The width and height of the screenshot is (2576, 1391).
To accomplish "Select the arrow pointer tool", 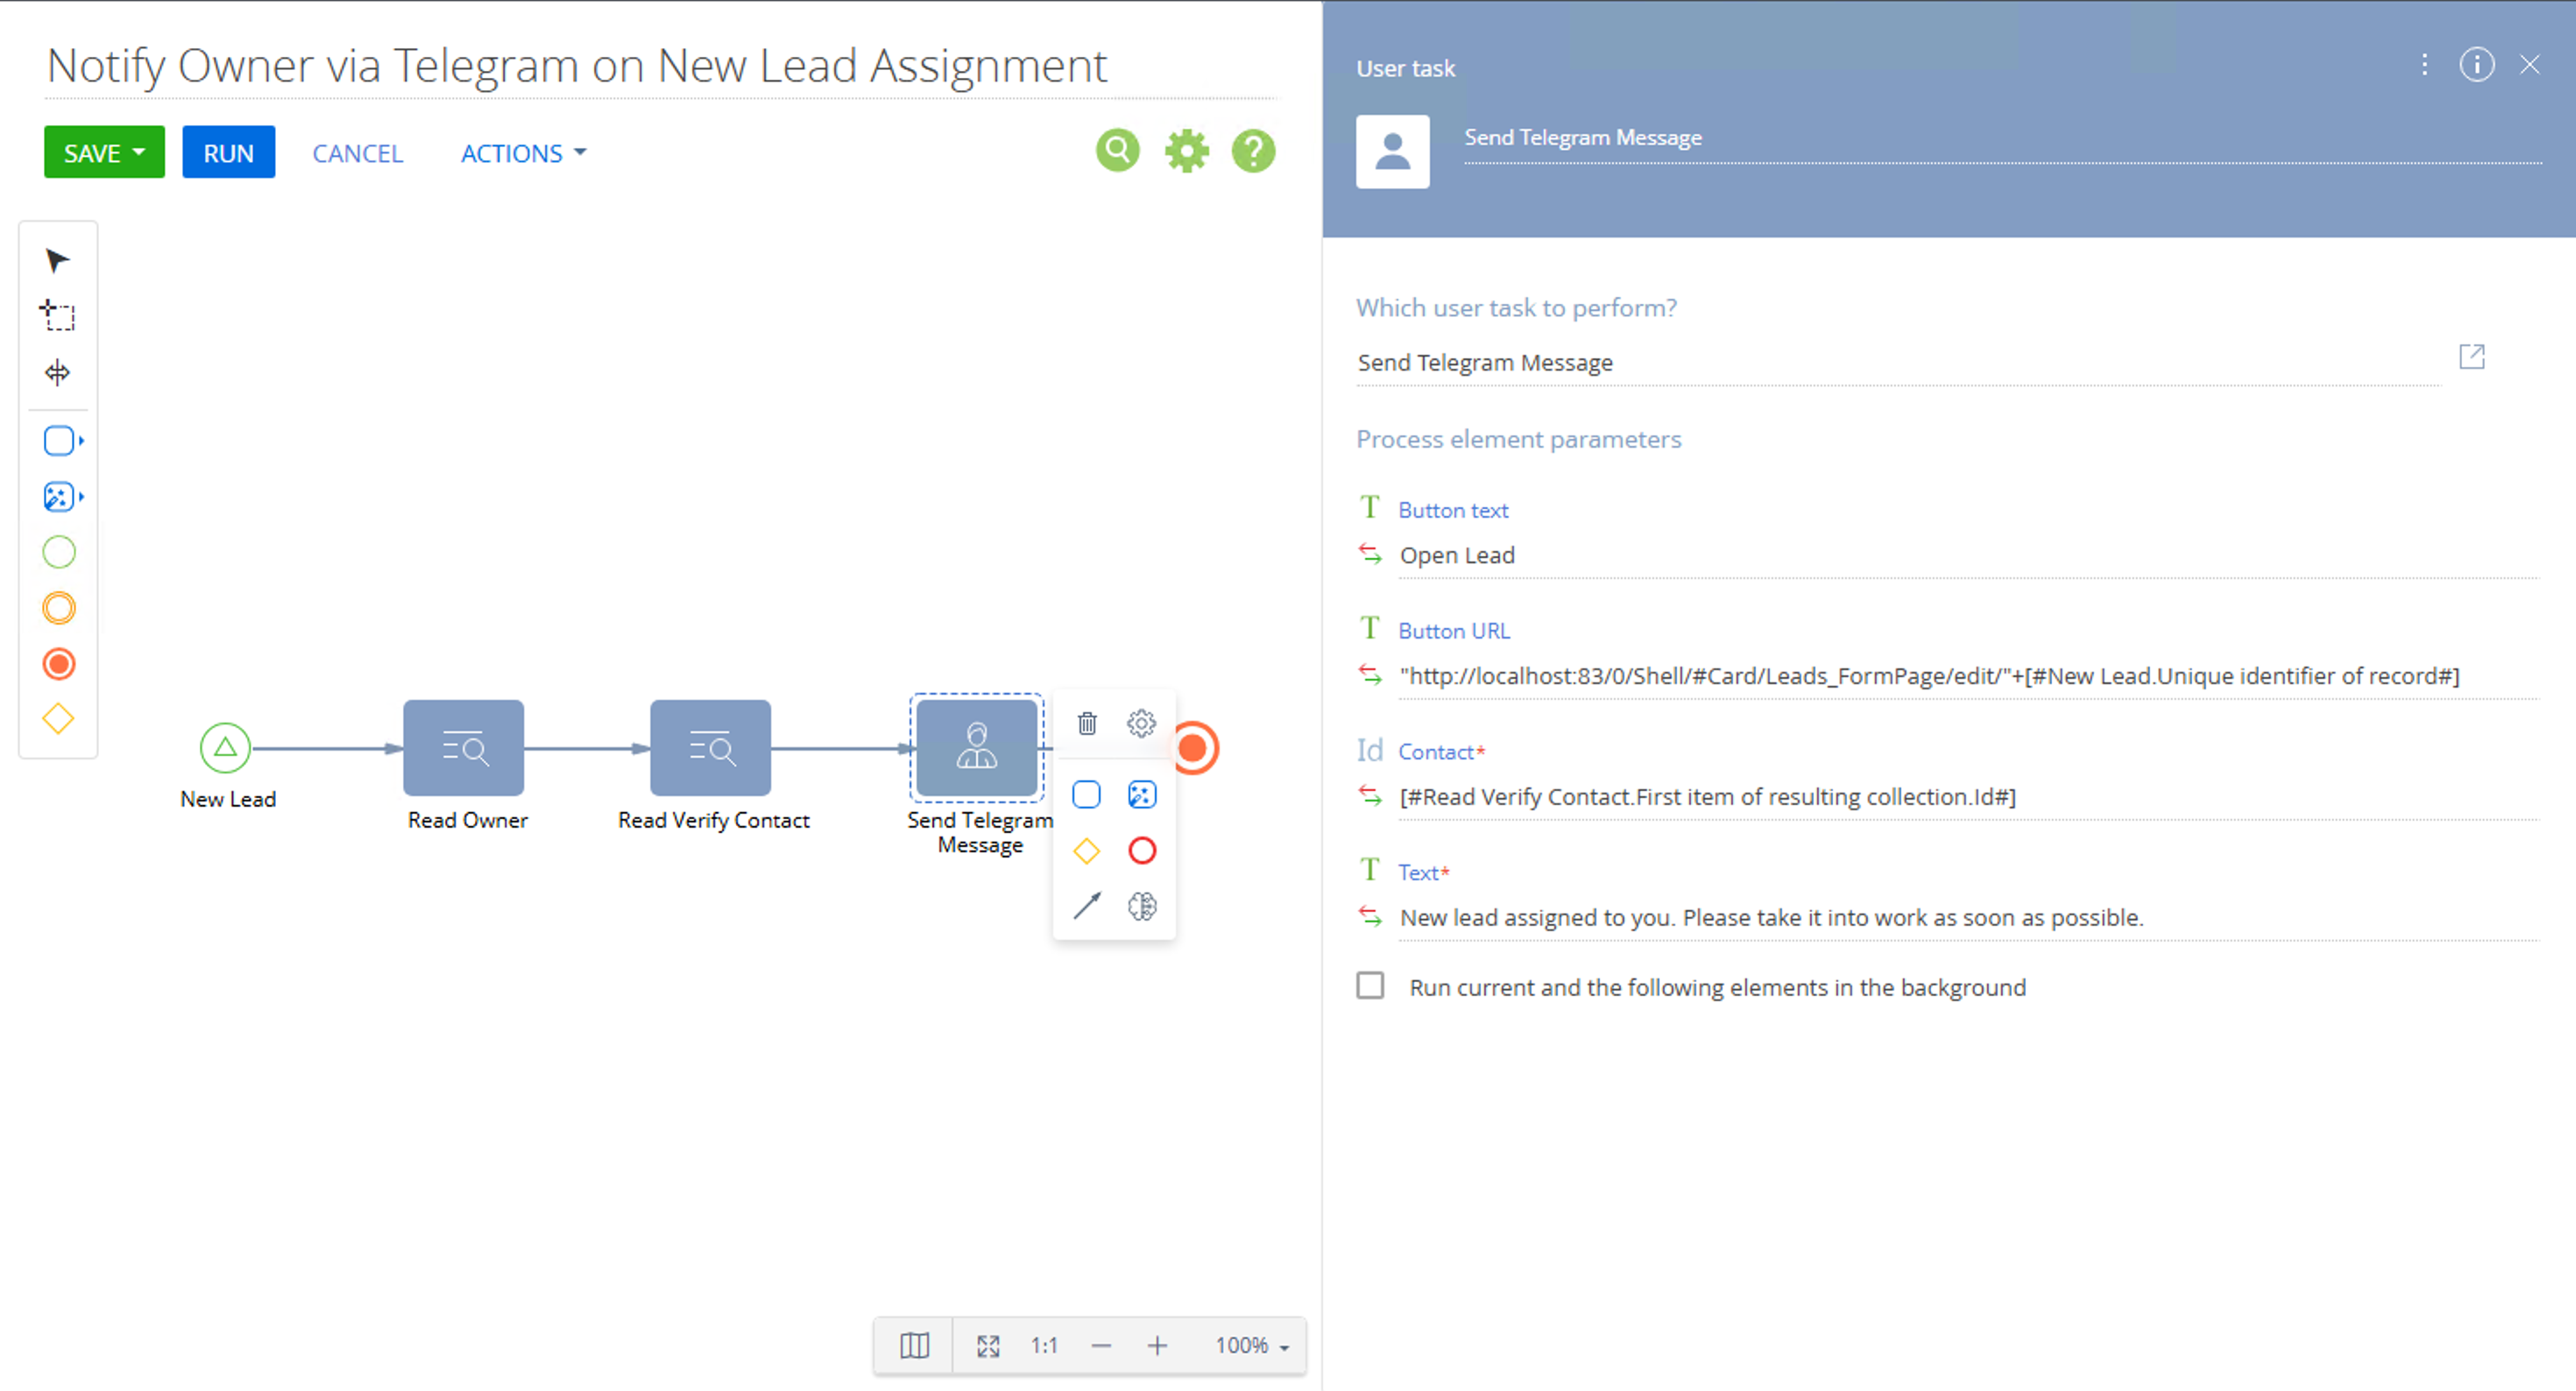I will coord(57,261).
